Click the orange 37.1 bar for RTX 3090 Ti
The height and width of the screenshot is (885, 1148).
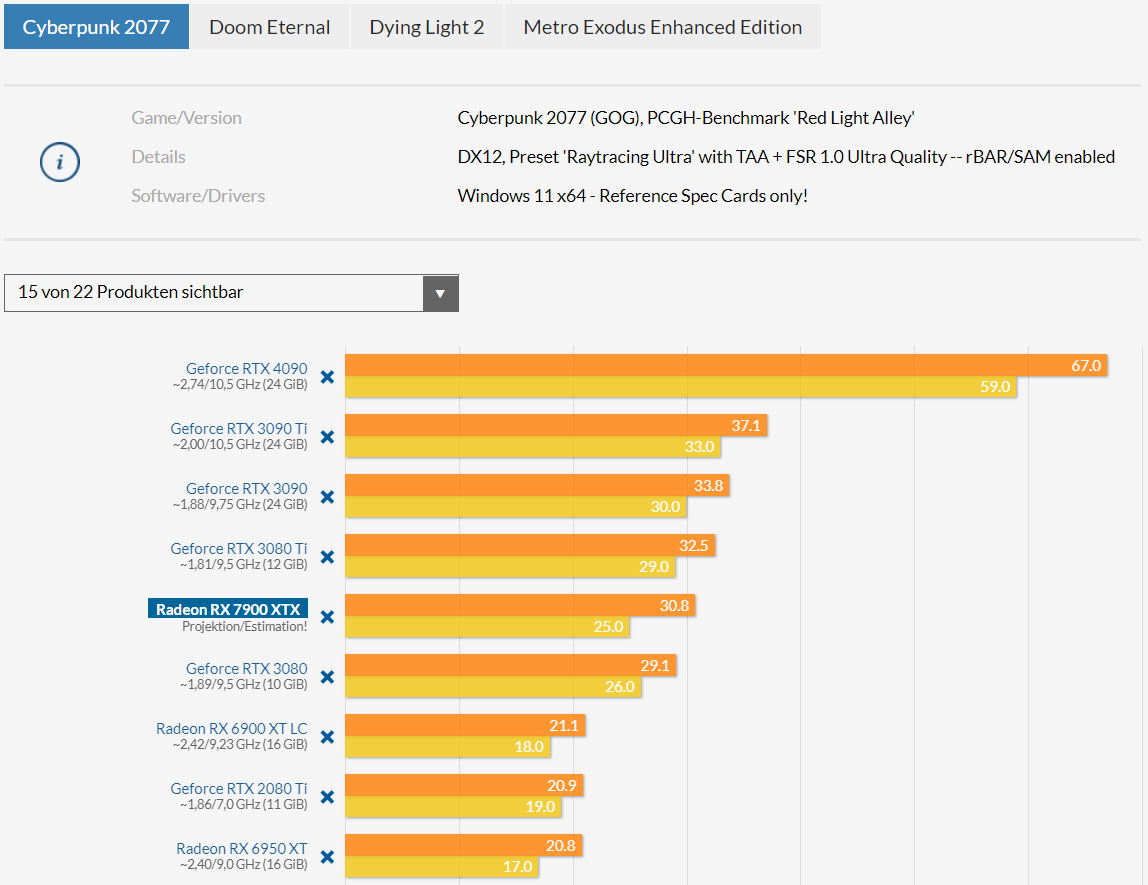point(556,425)
